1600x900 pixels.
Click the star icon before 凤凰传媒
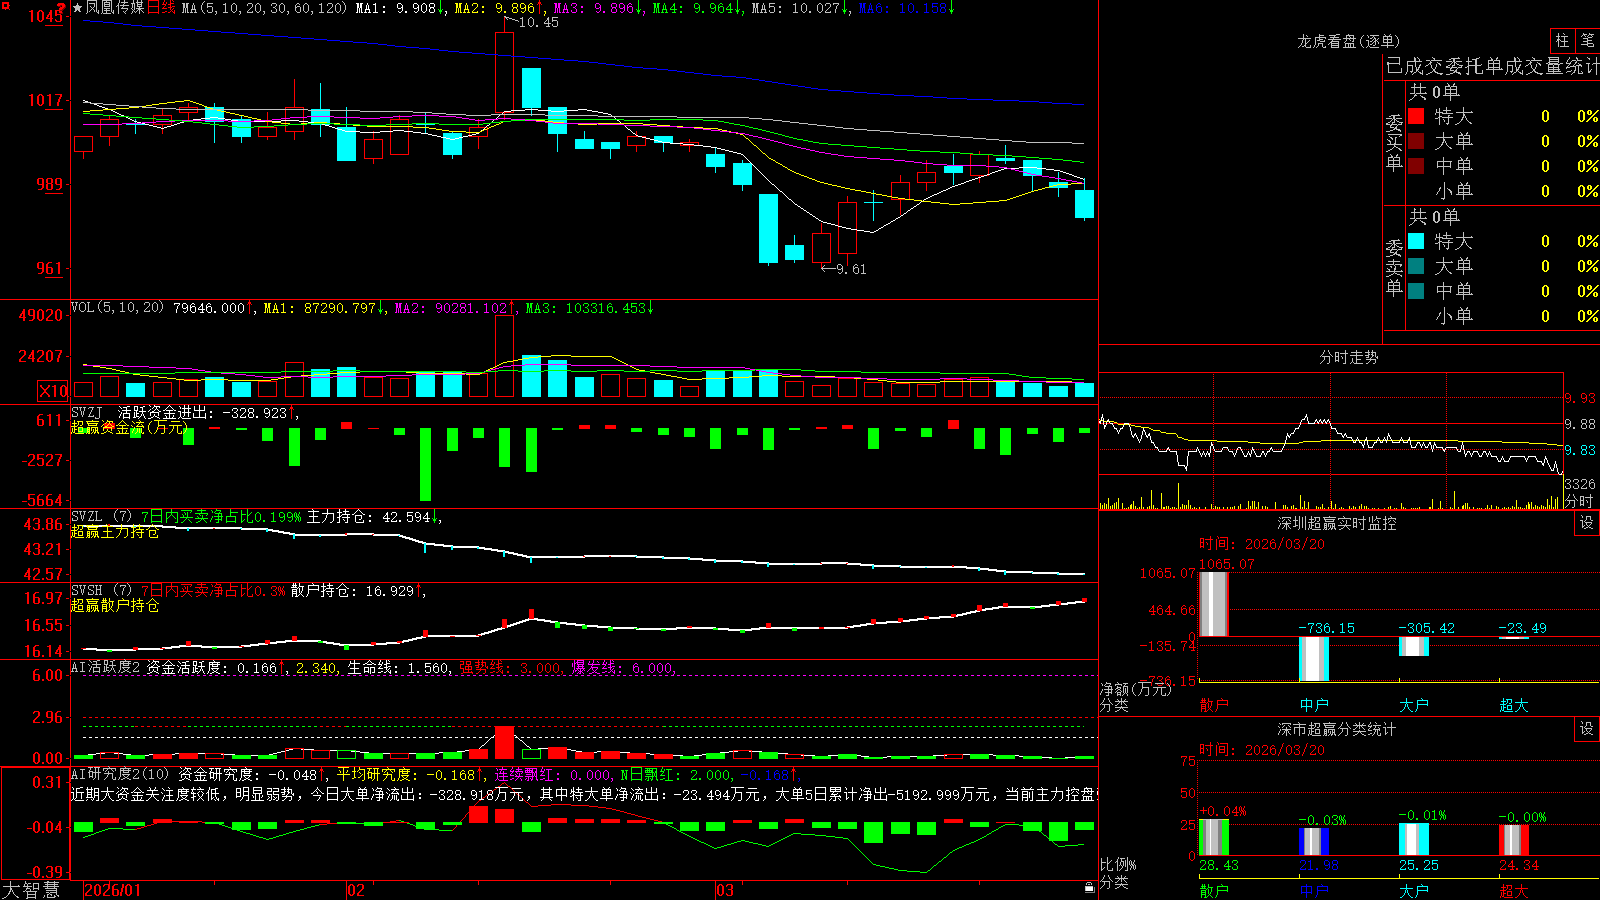point(77,8)
